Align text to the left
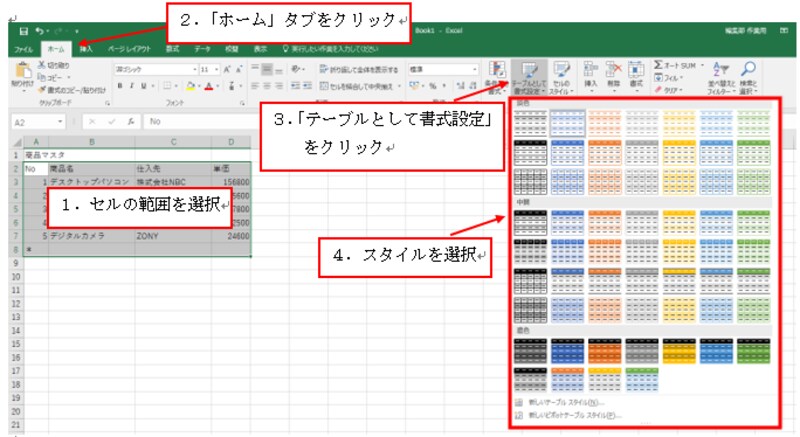Screen dimensions: 800x437 coord(255,86)
